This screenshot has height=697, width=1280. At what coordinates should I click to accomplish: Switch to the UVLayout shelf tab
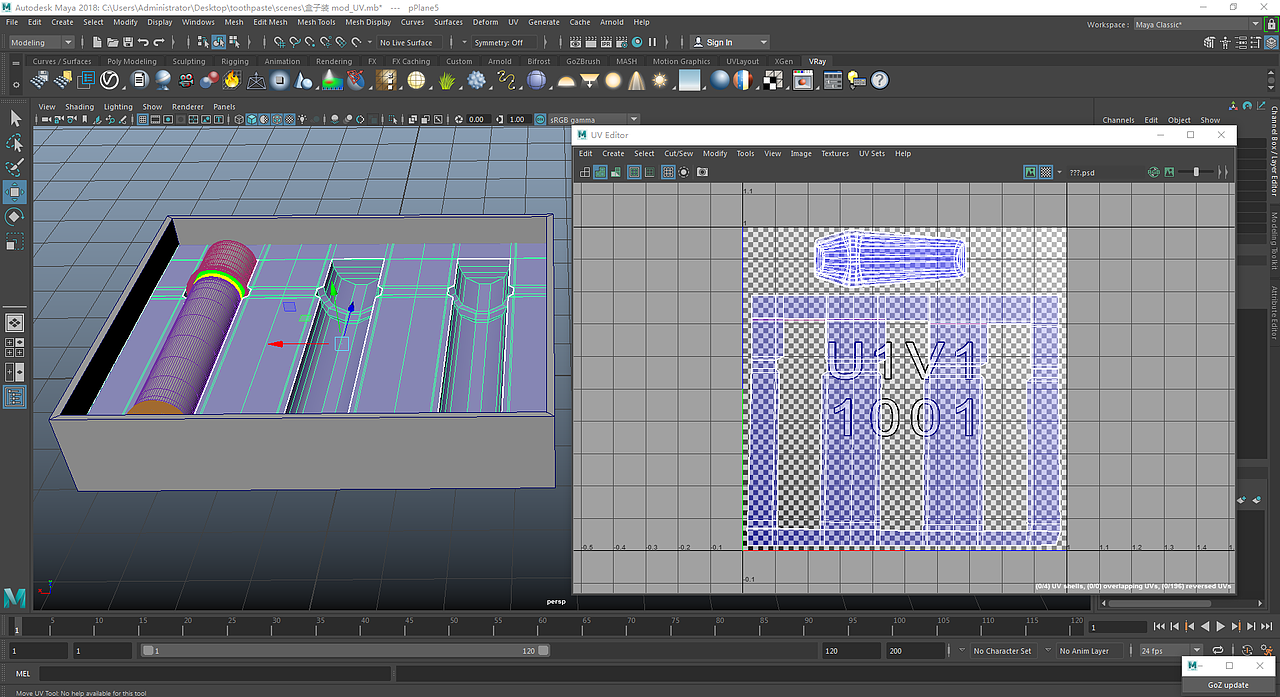pos(742,61)
